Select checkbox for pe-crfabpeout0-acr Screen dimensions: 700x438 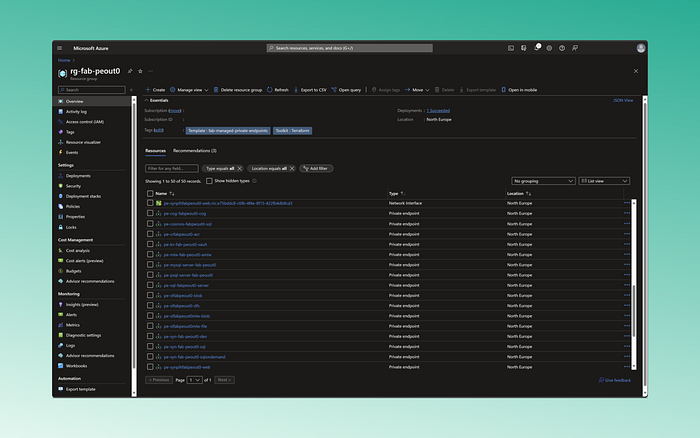point(150,234)
